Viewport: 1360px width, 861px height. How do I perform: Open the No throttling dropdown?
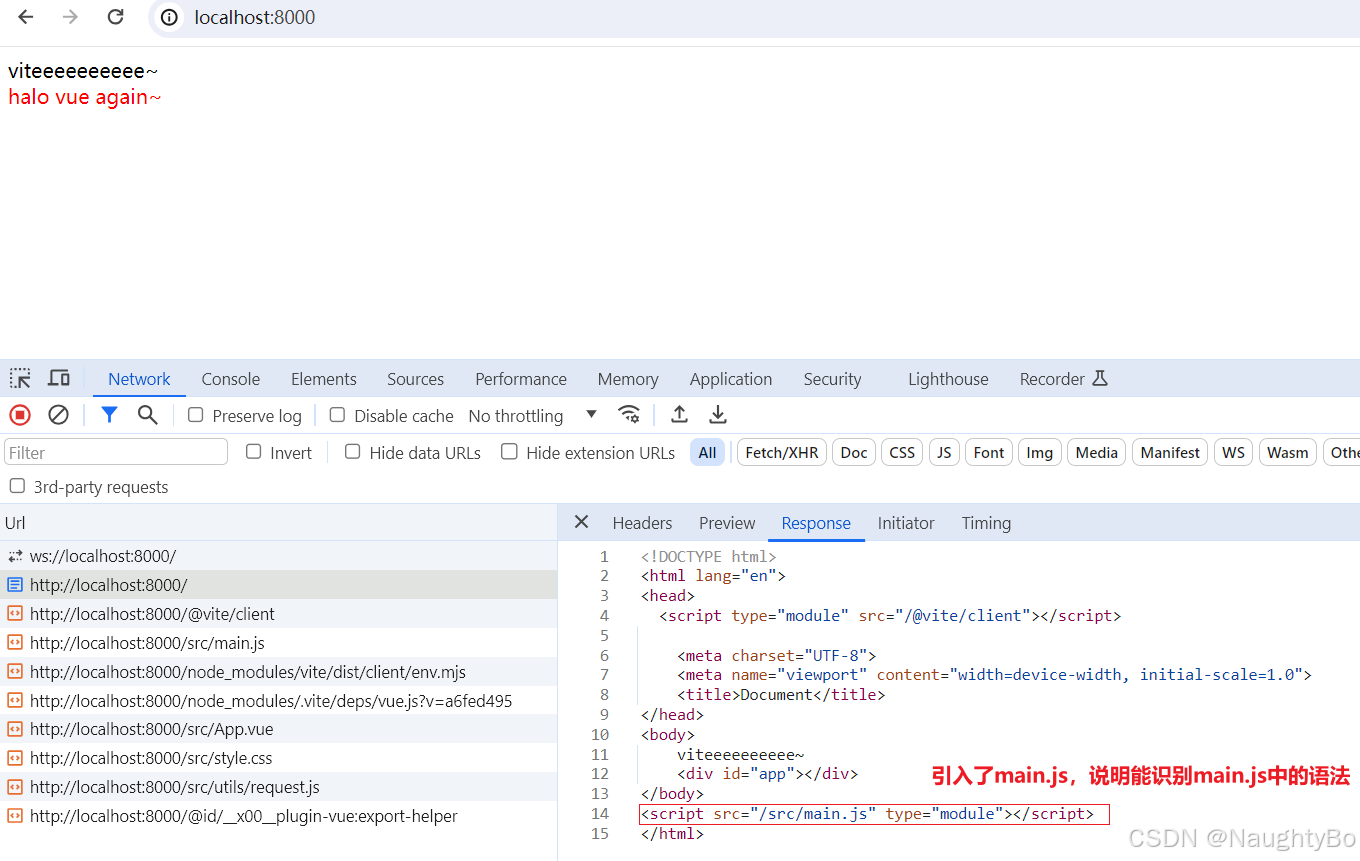pyautogui.click(x=533, y=415)
